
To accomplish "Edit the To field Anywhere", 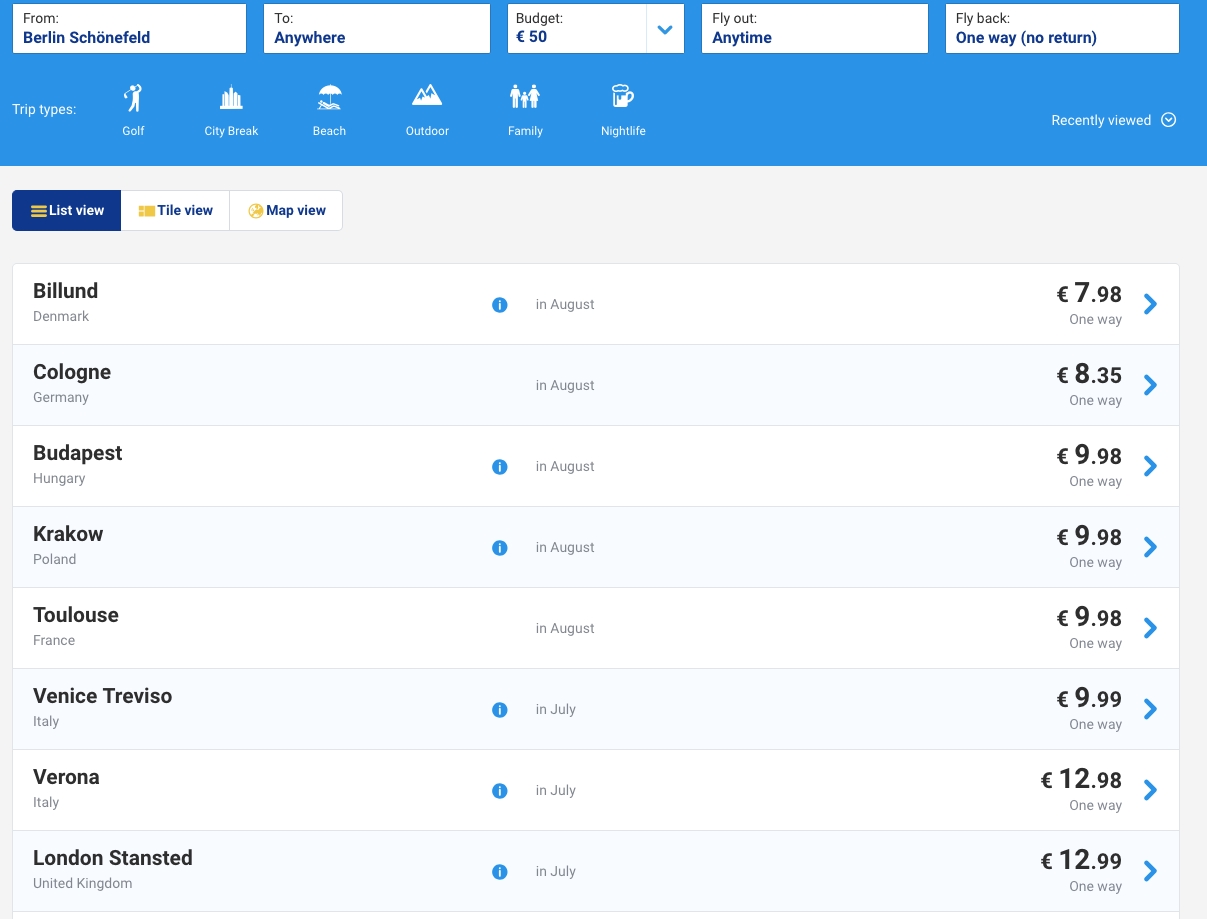I will 377,28.
